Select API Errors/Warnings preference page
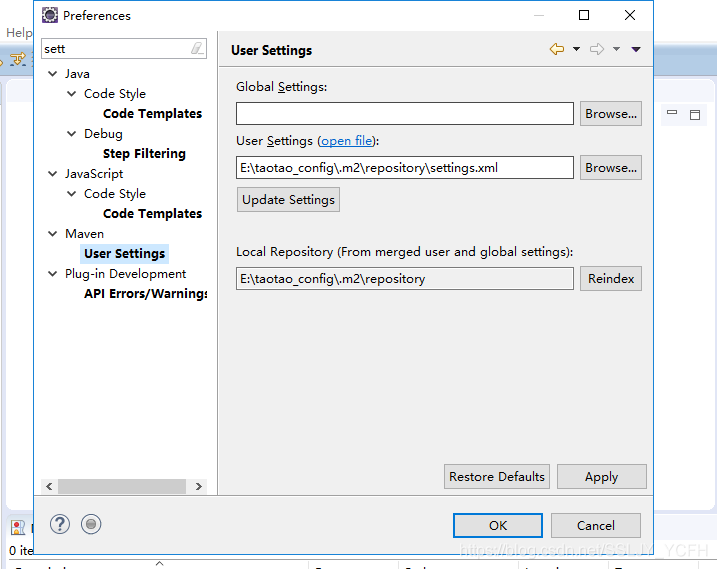The image size is (717, 569). [145, 294]
